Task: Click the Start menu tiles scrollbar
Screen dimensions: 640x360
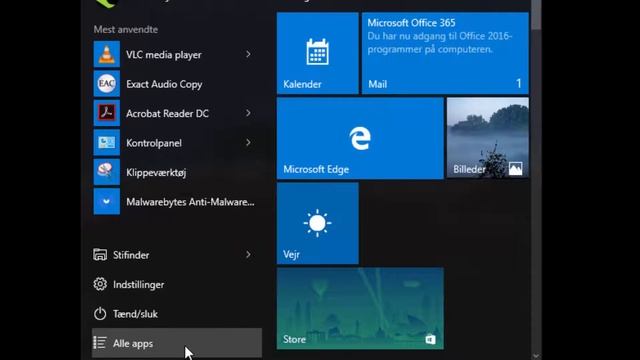Action: [536, 15]
